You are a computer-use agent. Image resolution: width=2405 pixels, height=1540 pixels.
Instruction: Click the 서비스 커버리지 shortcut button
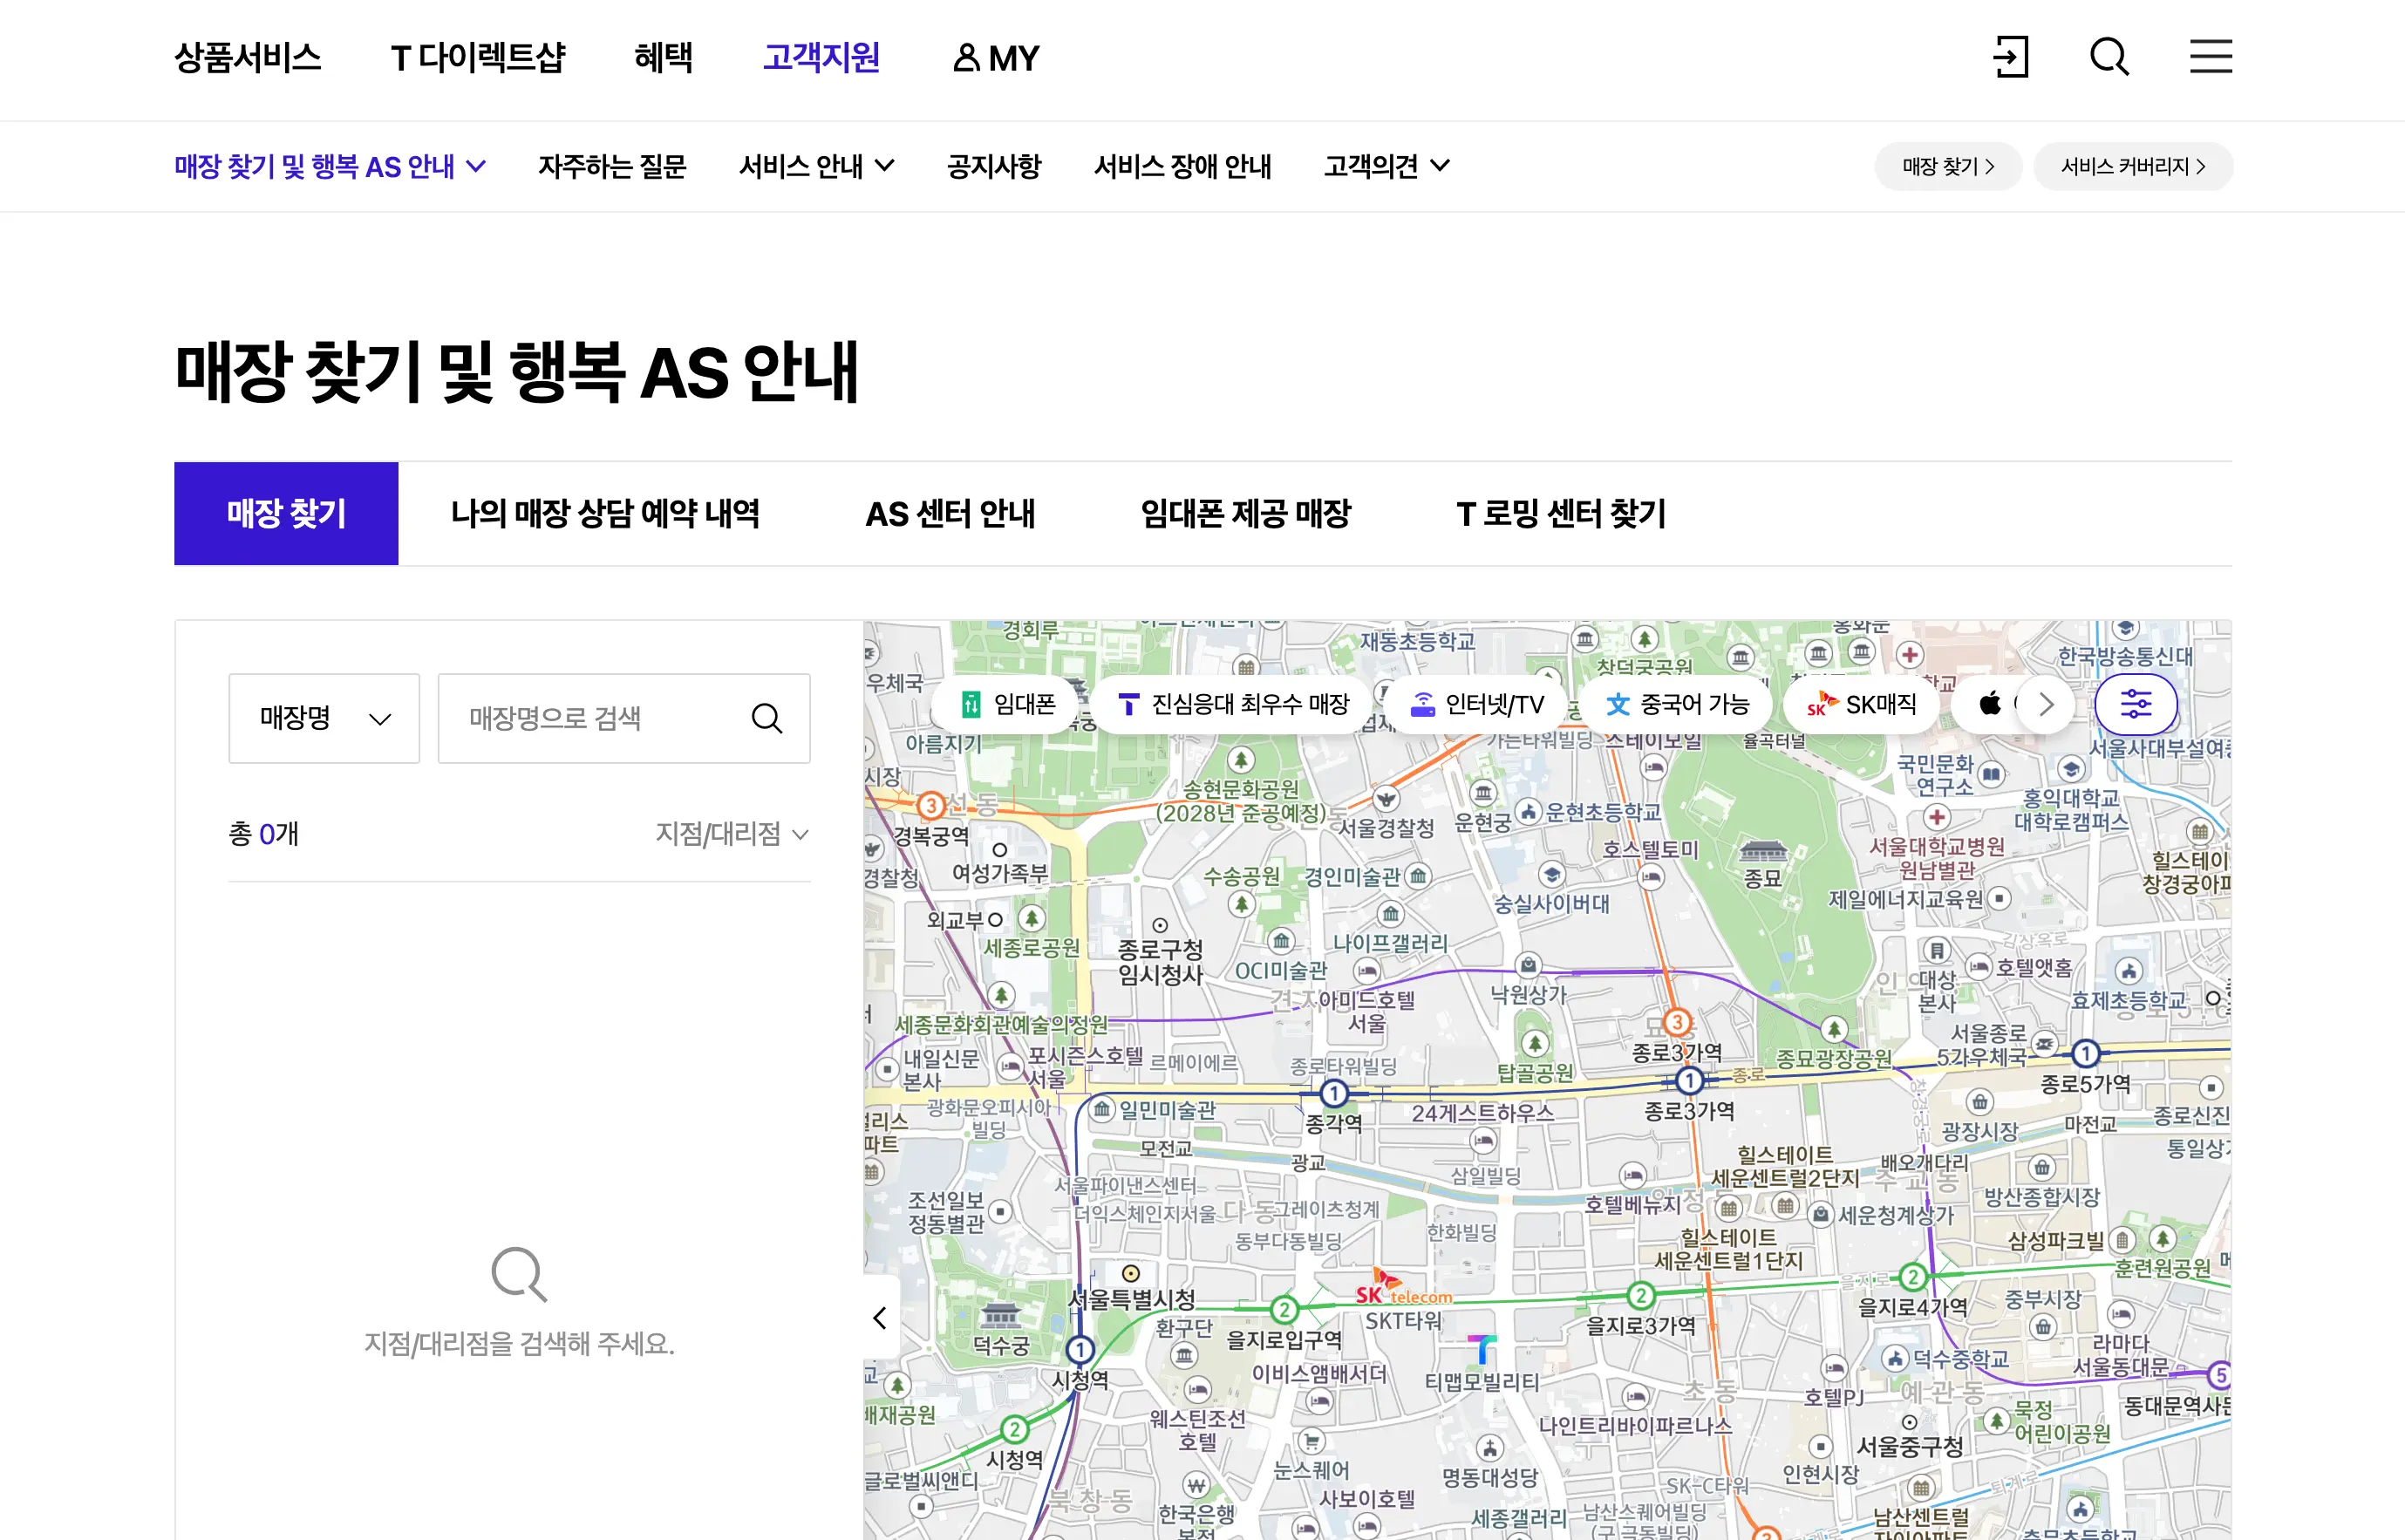[2132, 166]
